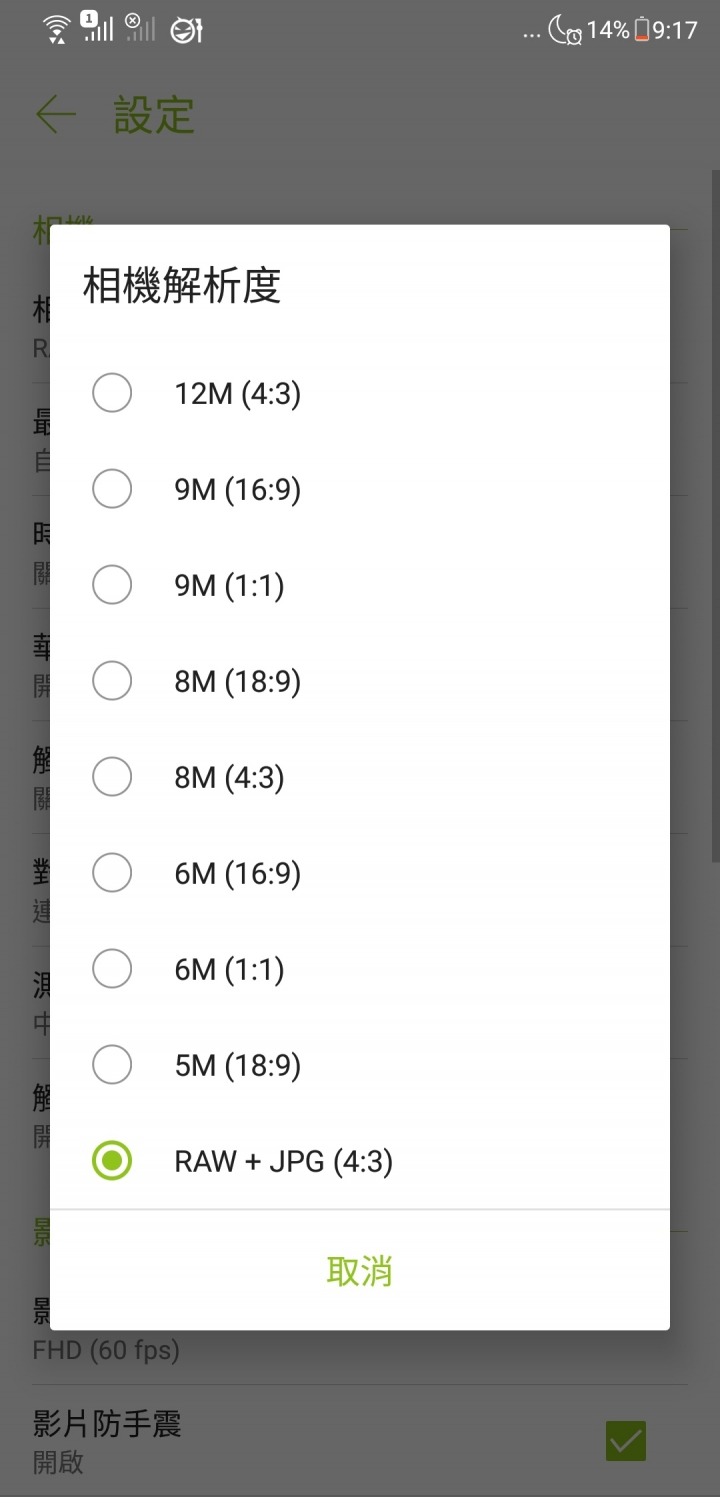Viewport: 720px width, 1497px height.
Task: Select 6M (16:9) resolution
Action: pyautogui.click(x=360, y=874)
